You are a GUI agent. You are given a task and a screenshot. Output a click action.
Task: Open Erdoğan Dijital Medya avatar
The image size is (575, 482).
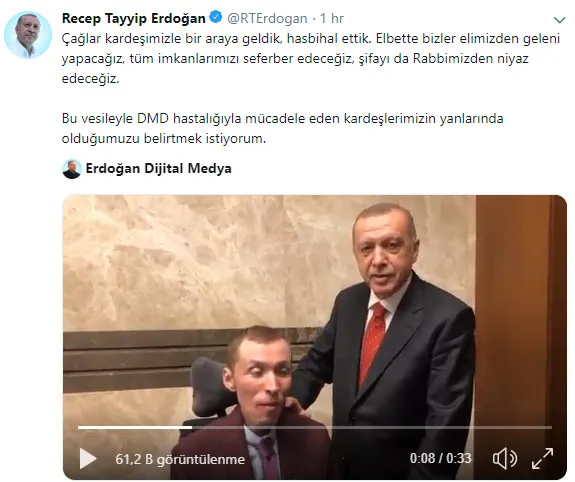click(x=72, y=169)
